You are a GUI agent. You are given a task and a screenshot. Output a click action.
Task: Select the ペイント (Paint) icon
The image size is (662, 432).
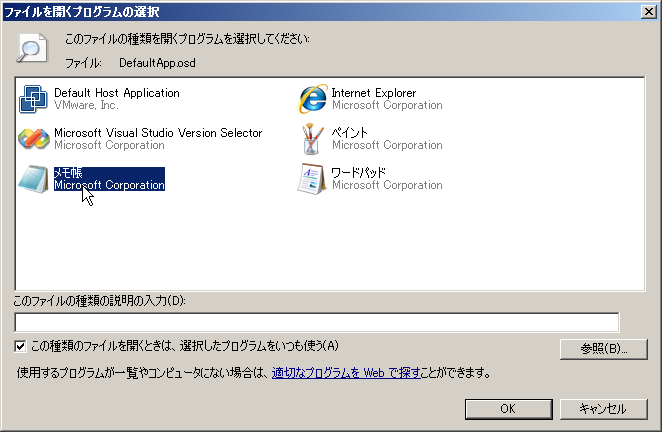point(312,139)
